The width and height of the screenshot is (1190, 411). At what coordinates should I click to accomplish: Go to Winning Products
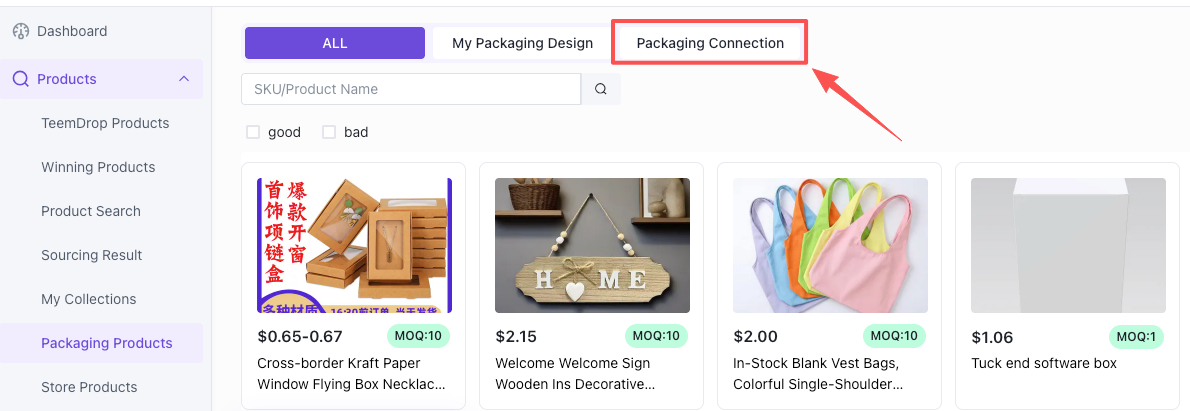tap(98, 167)
